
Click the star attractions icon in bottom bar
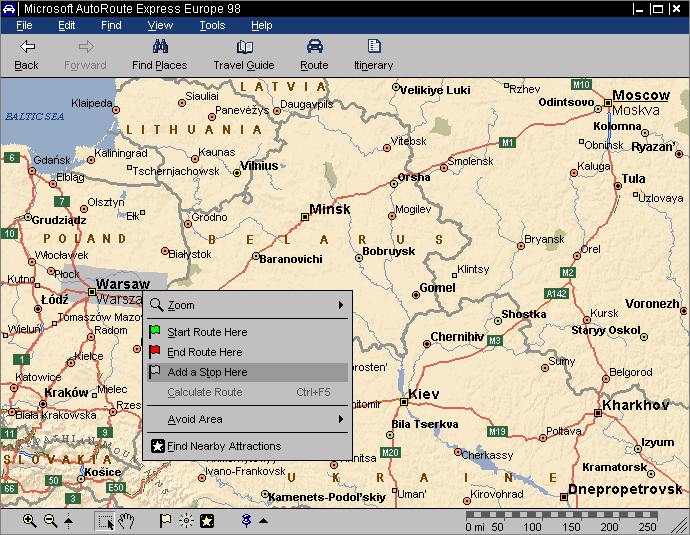pos(207,521)
